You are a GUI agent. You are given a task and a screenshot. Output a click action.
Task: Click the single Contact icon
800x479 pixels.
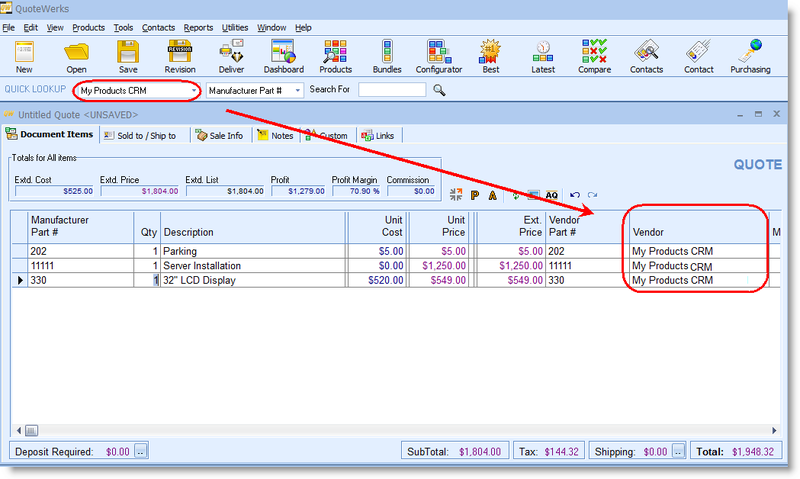[698, 57]
